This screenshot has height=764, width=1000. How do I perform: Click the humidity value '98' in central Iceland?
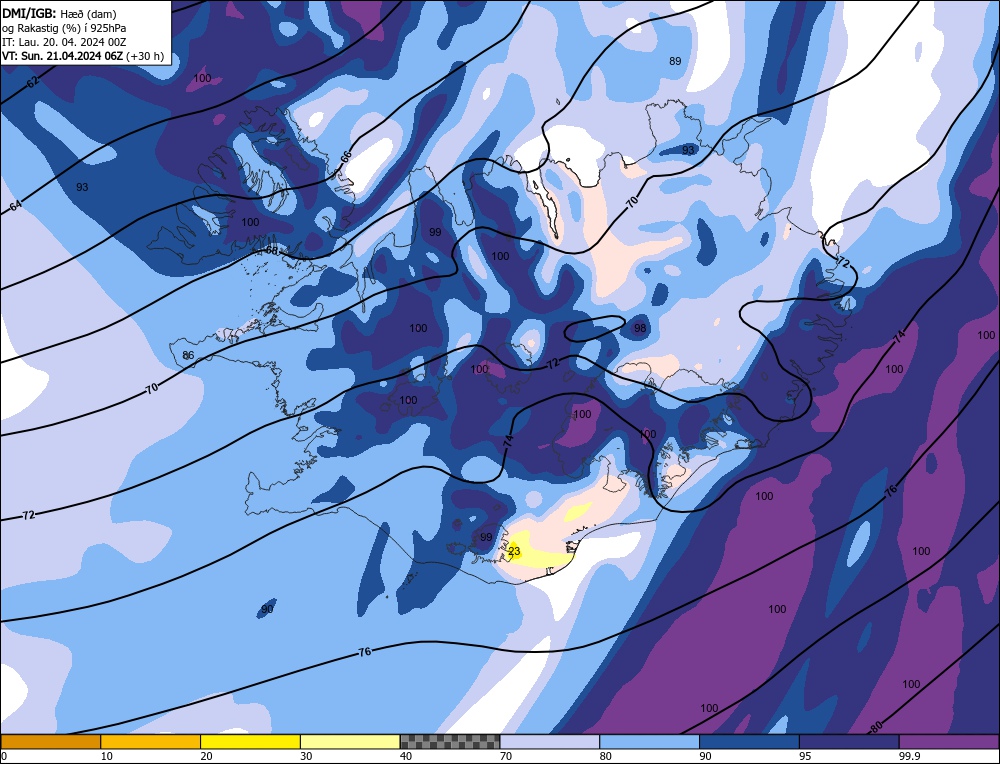(640, 328)
